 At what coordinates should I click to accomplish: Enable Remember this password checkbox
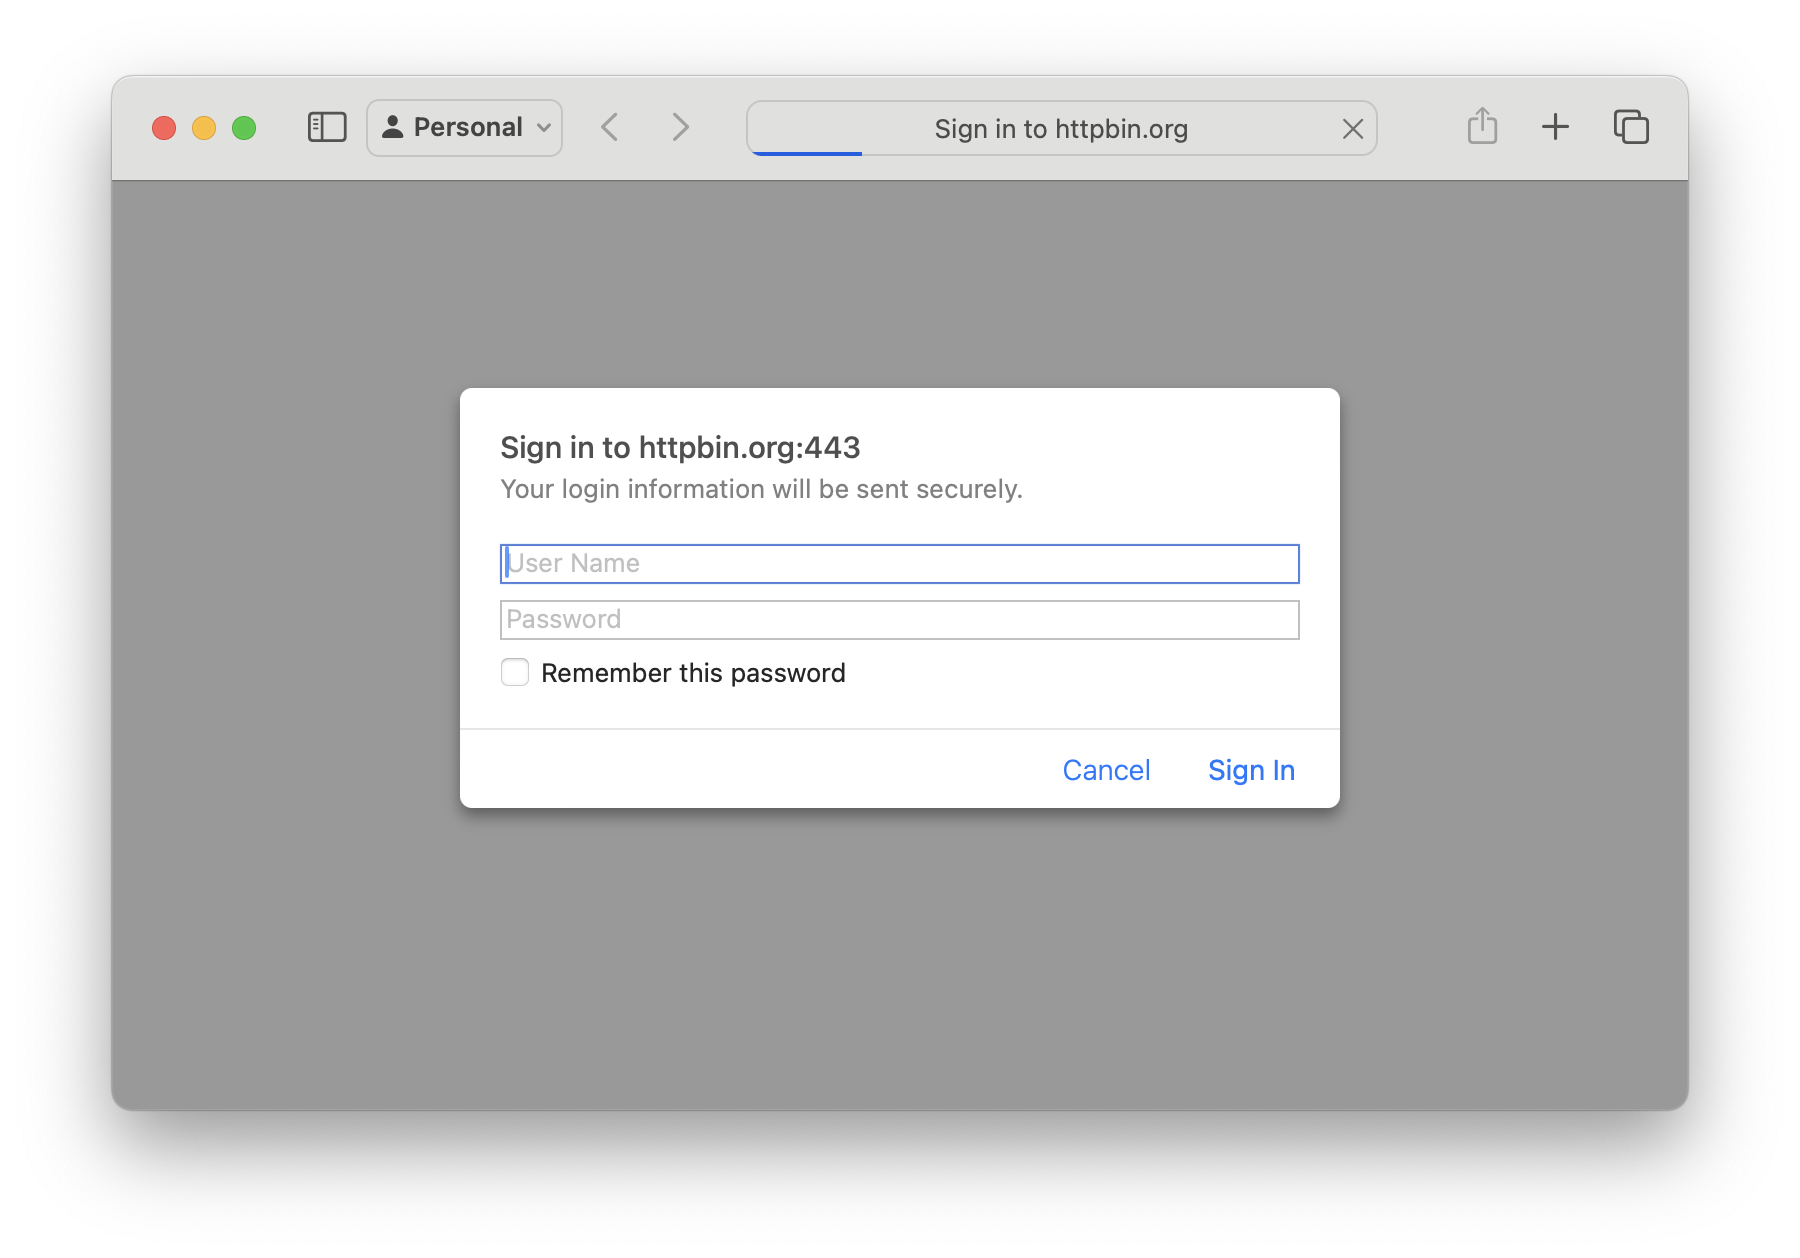515,672
